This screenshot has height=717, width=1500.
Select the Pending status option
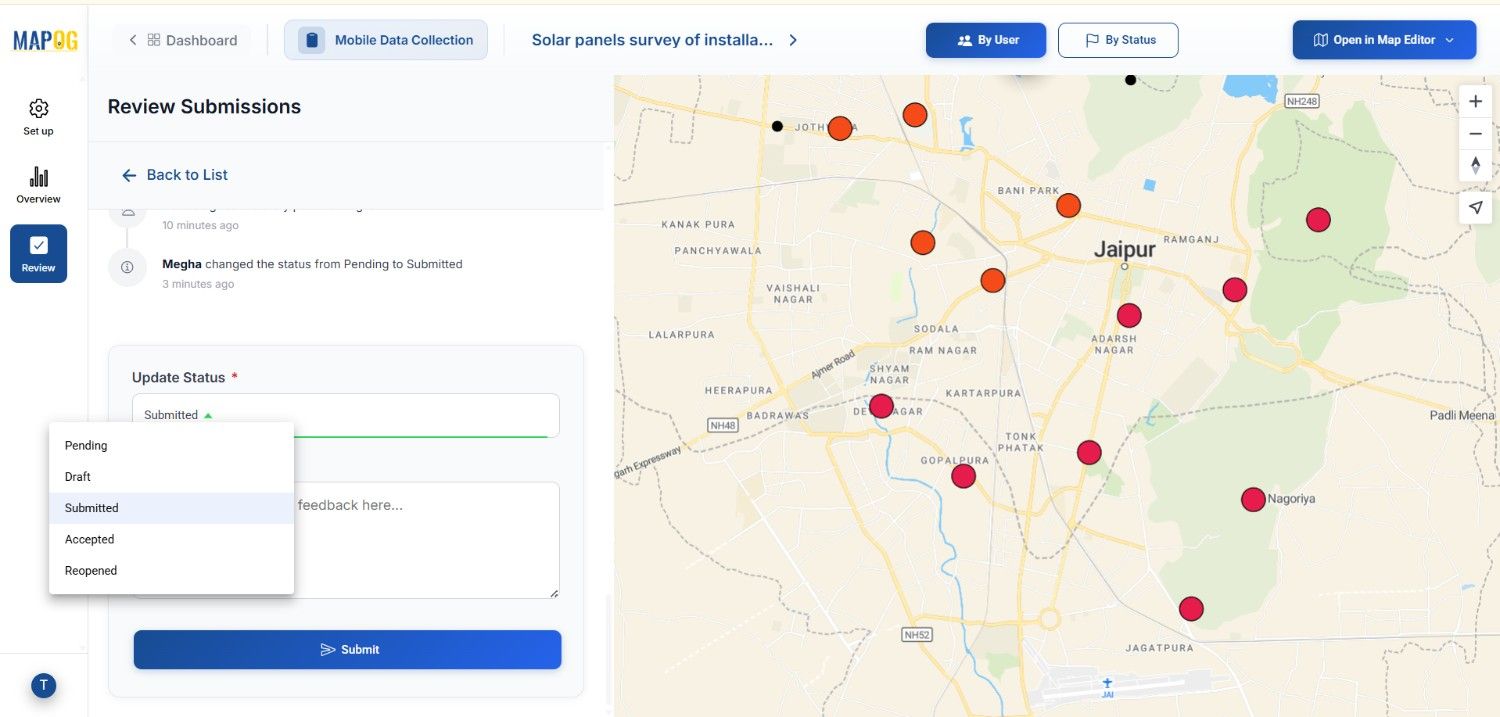tap(85, 445)
